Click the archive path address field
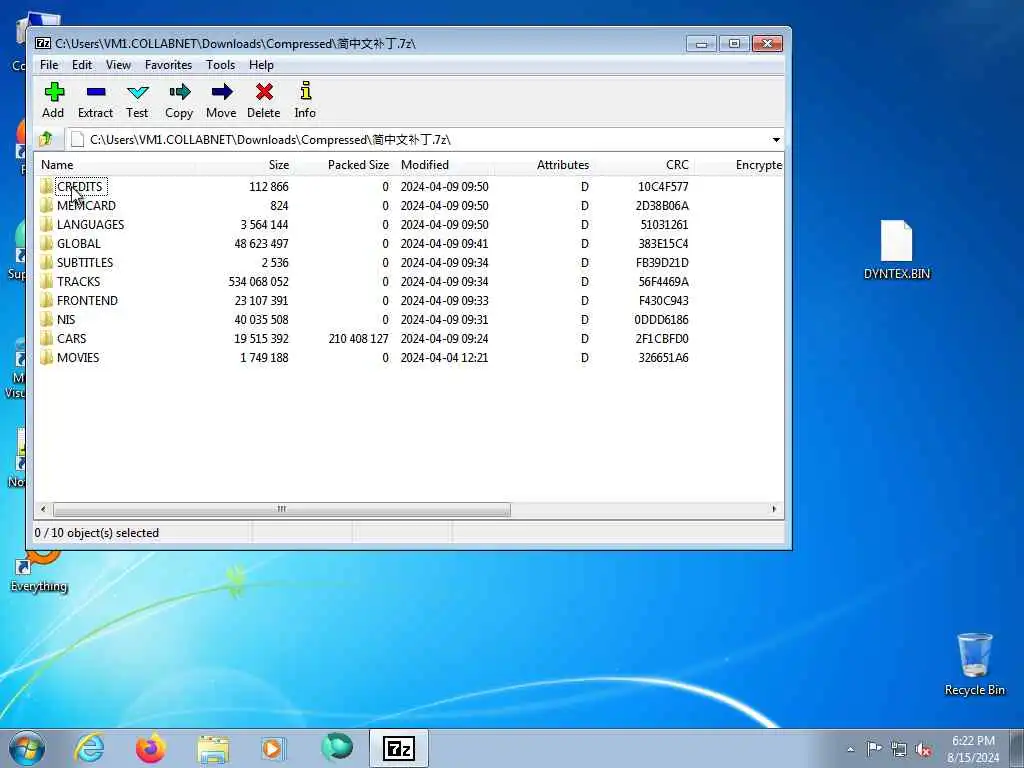 pos(418,139)
